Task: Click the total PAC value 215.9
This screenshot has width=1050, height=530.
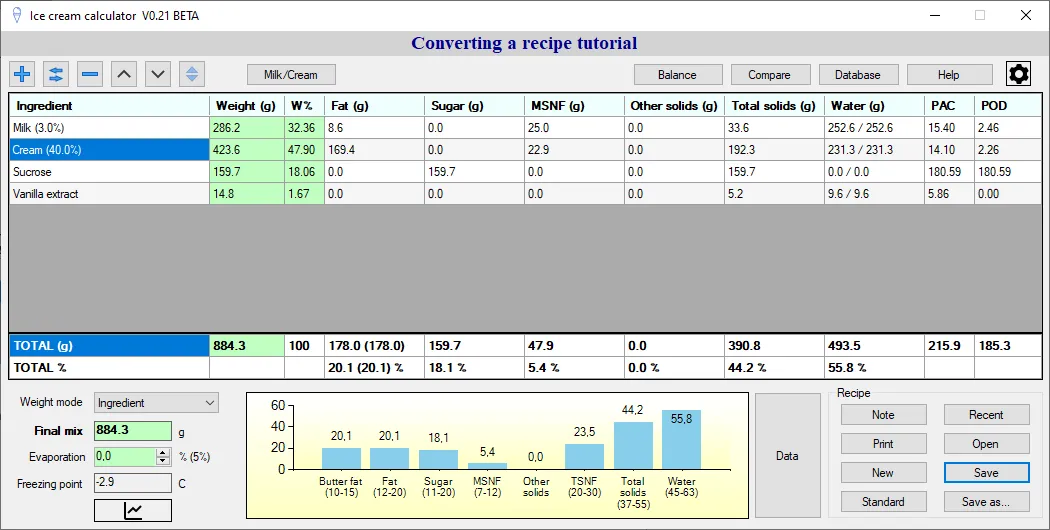Action: click(x=950, y=346)
